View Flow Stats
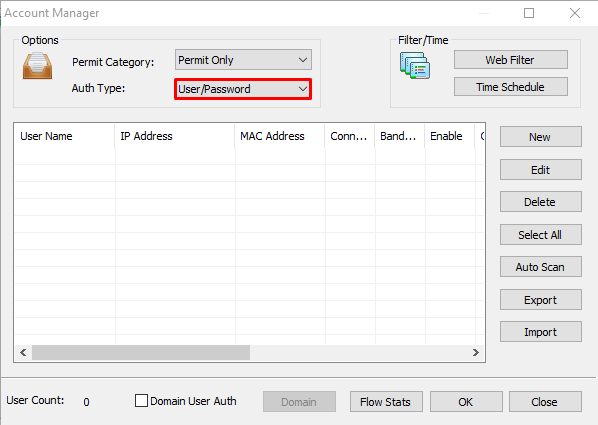Image resolution: width=598 pixels, height=425 pixels. coord(386,402)
